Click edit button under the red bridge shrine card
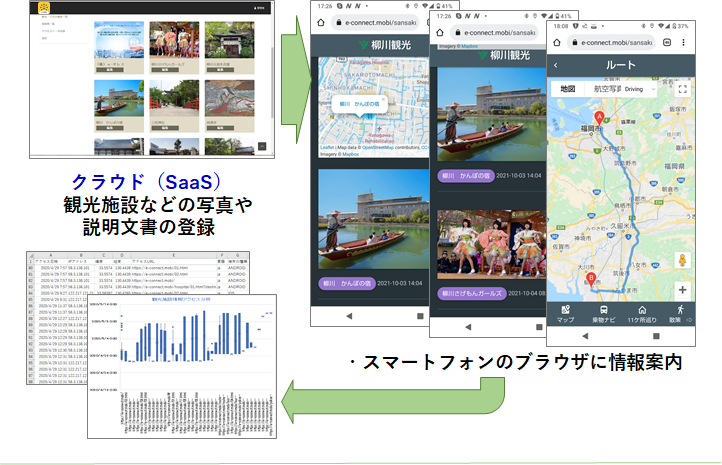This screenshot has height=465, width=722. coord(165,128)
